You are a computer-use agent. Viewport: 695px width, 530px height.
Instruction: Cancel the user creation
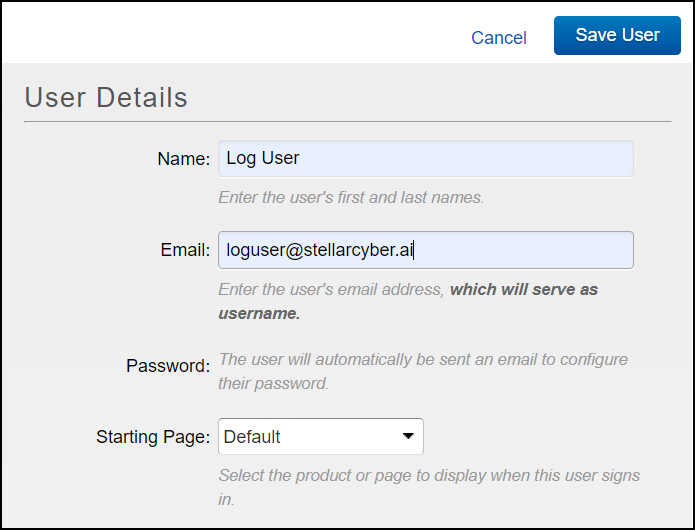(498, 38)
